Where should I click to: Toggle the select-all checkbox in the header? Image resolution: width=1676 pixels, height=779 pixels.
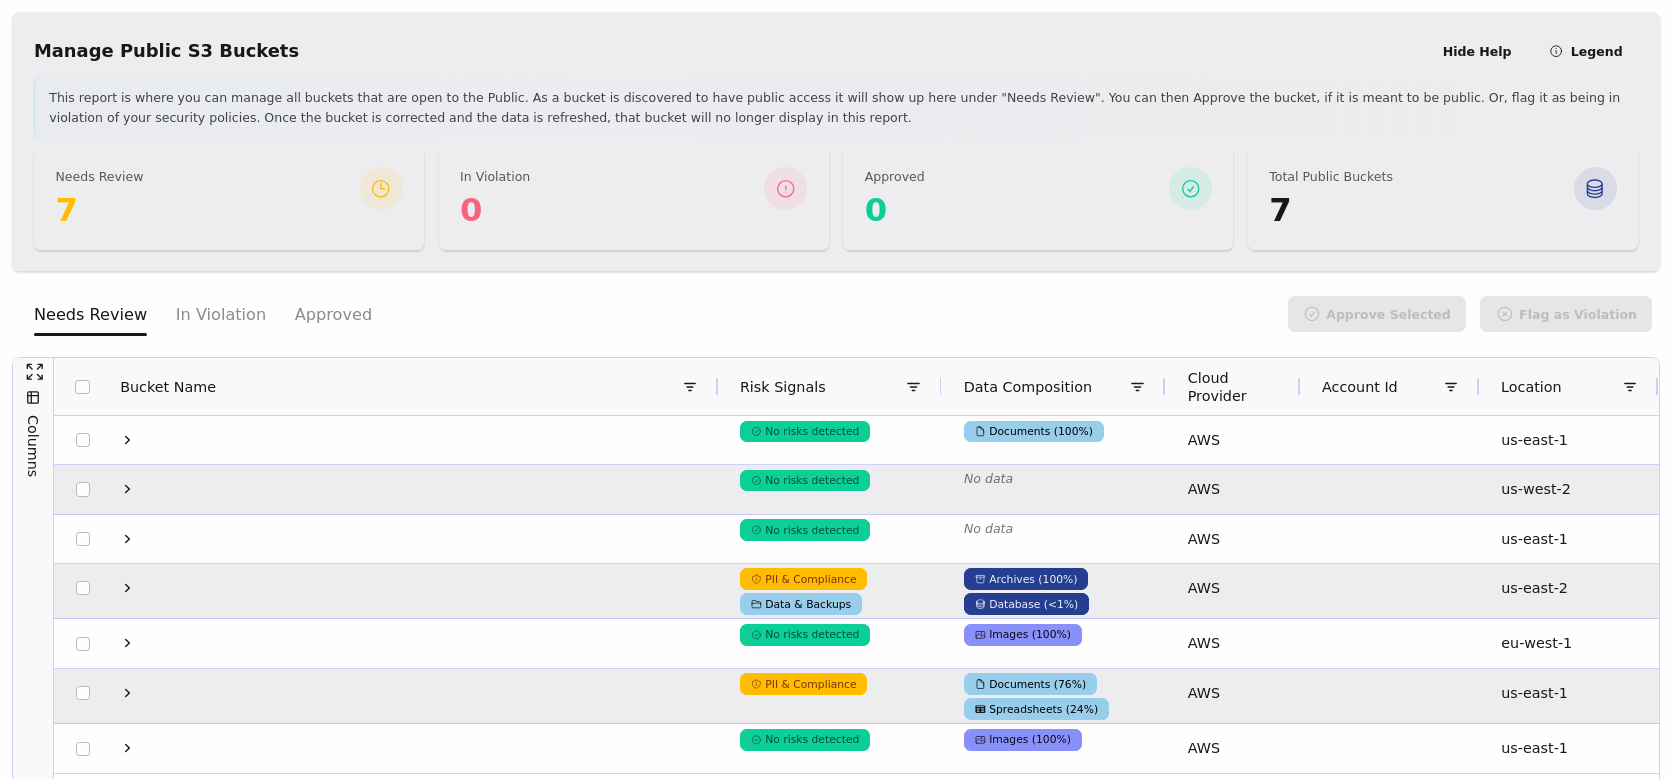coord(83,387)
